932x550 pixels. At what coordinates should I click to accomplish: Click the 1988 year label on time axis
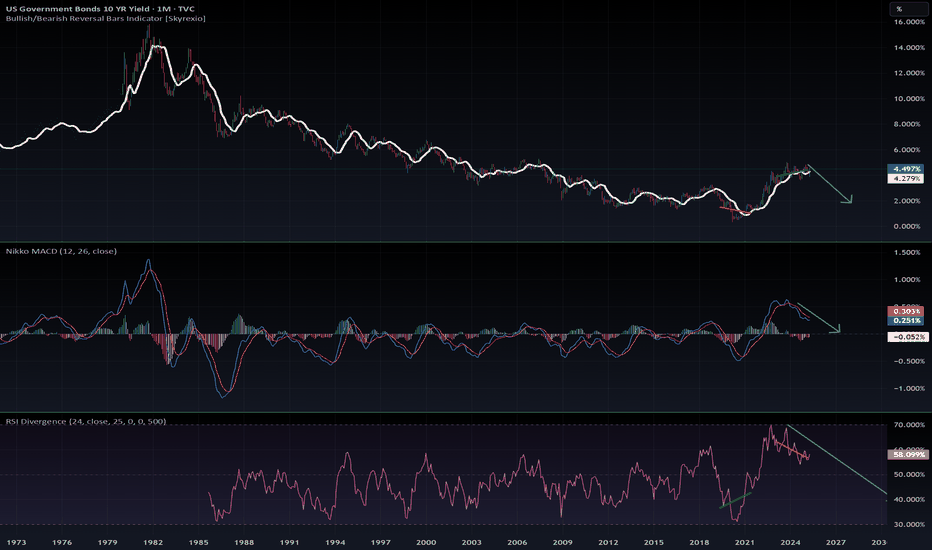pyautogui.click(x=244, y=542)
